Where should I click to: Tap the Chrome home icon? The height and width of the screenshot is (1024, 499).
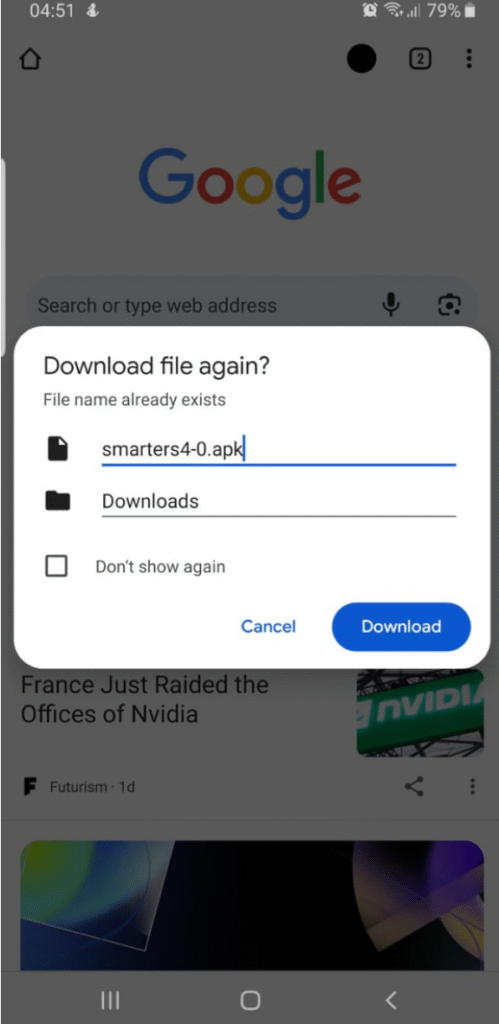31,59
